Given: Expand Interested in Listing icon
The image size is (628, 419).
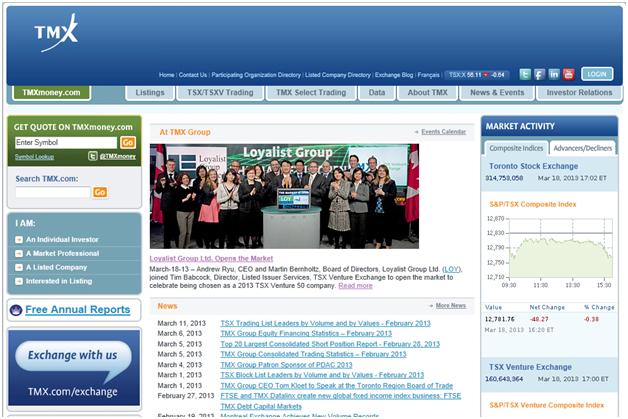Looking at the screenshot, I should (19, 282).
